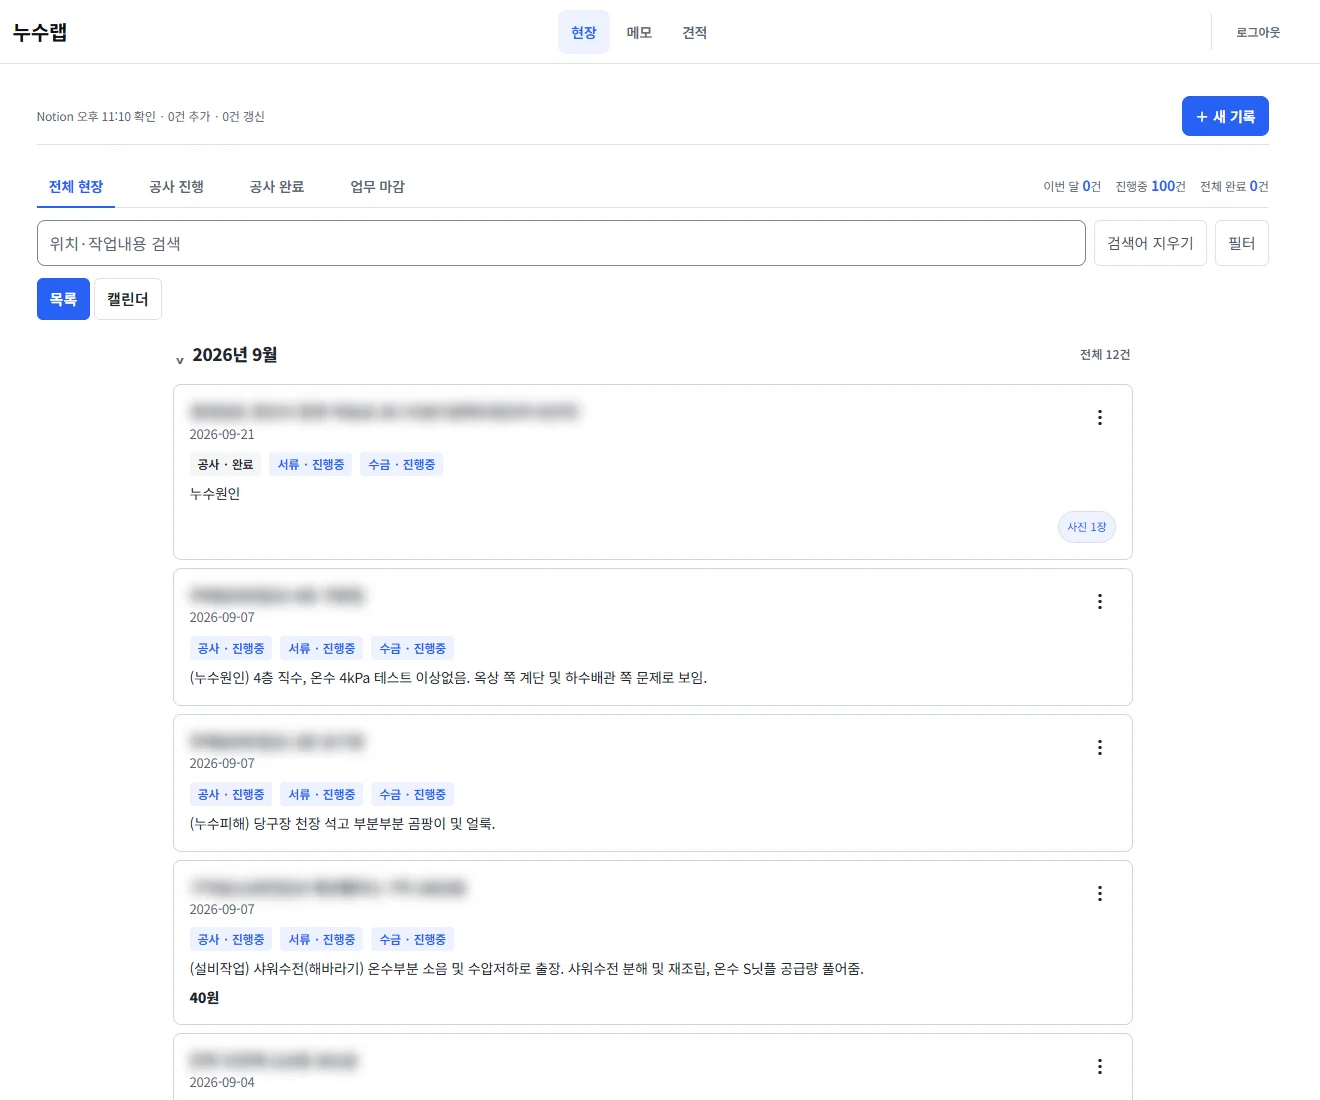Click the 새 기록 button
Image resolution: width=1320 pixels, height=1100 pixels.
[x=1225, y=116]
